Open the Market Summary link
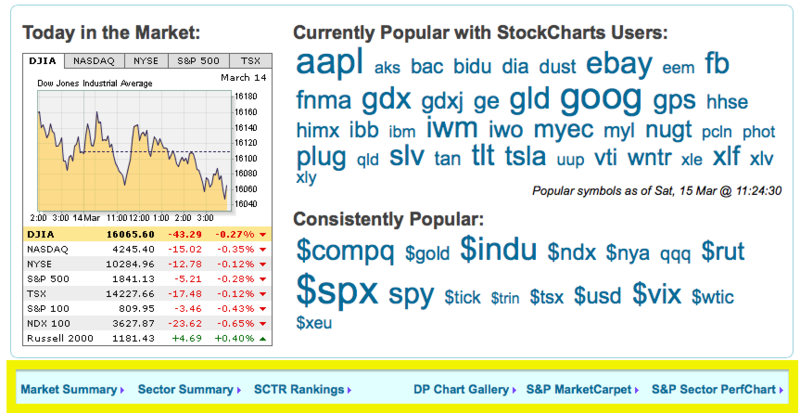 [69, 389]
